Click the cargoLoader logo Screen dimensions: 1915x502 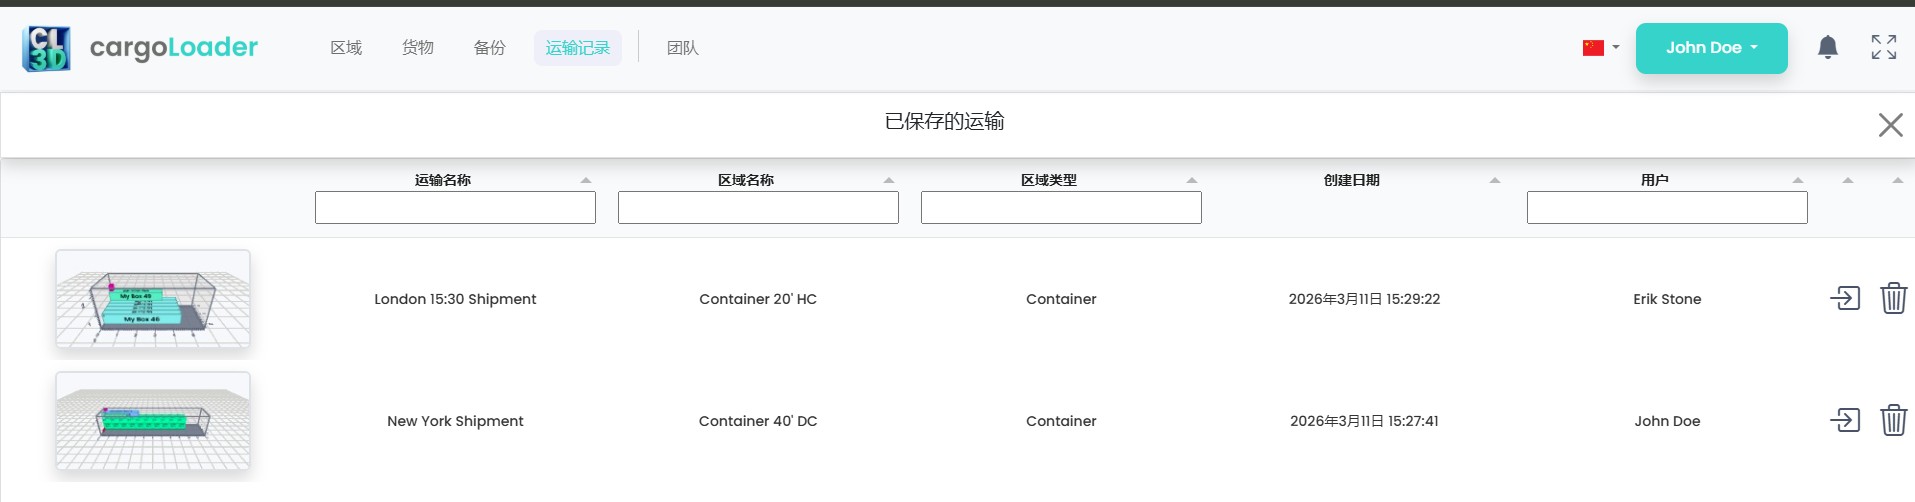click(x=140, y=48)
